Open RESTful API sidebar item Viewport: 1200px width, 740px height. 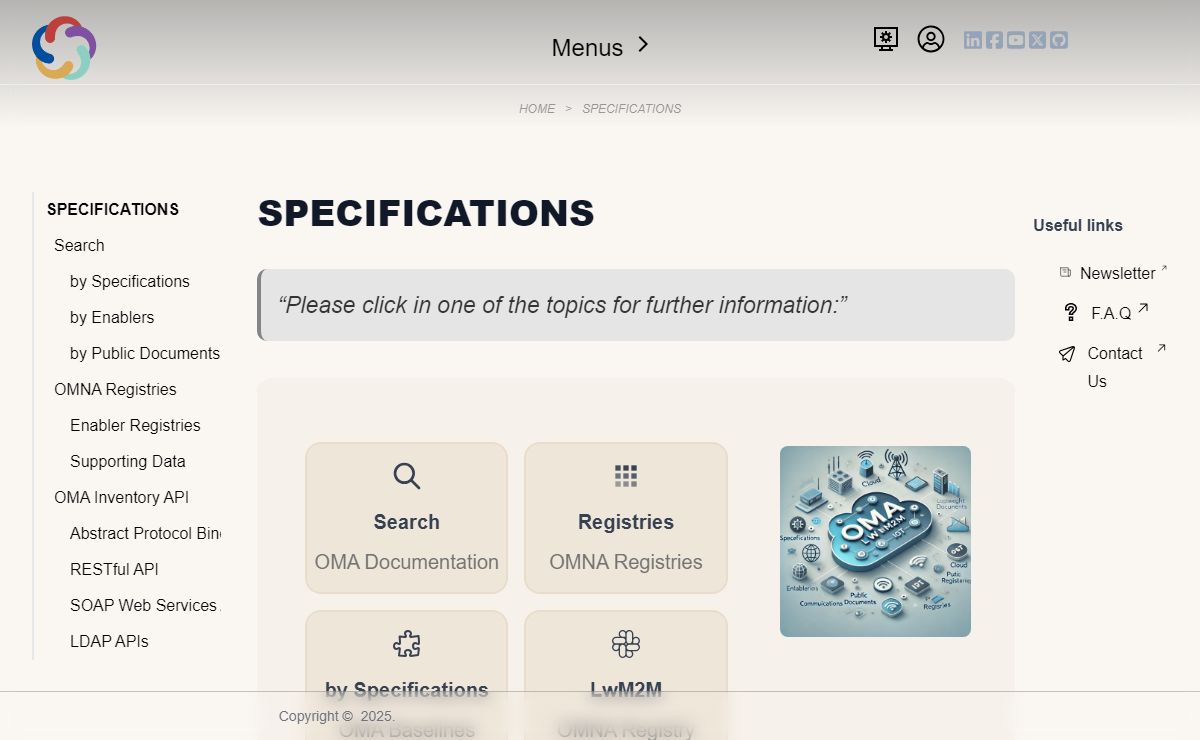point(114,569)
